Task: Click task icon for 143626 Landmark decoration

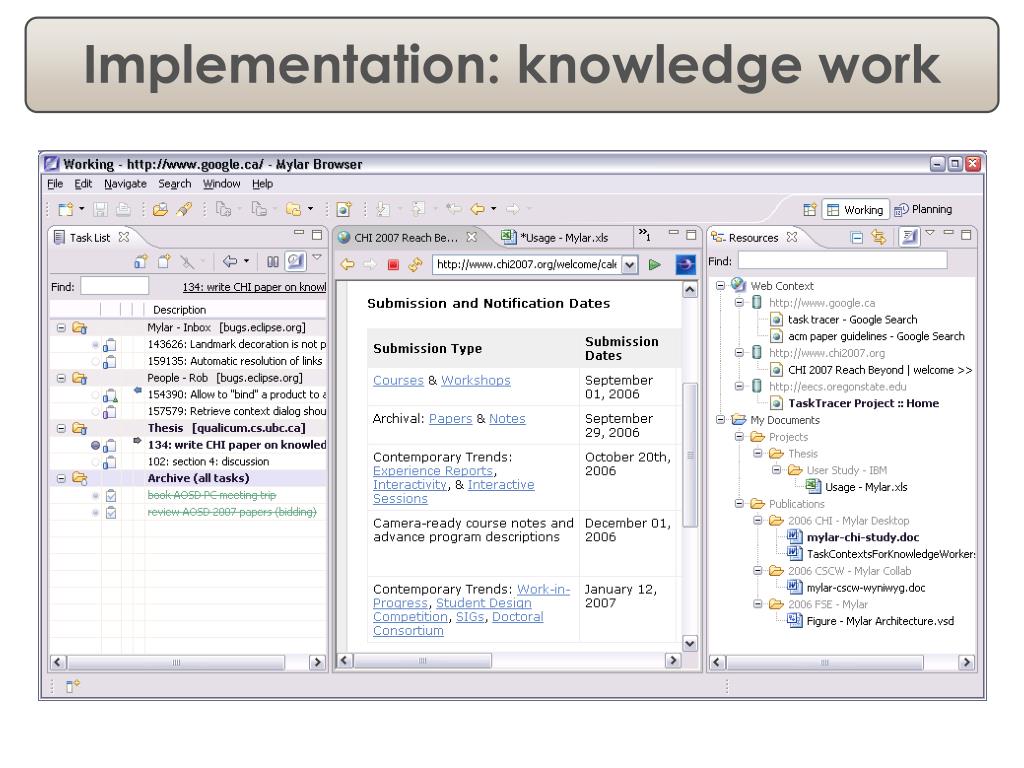Action: click(110, 344)
